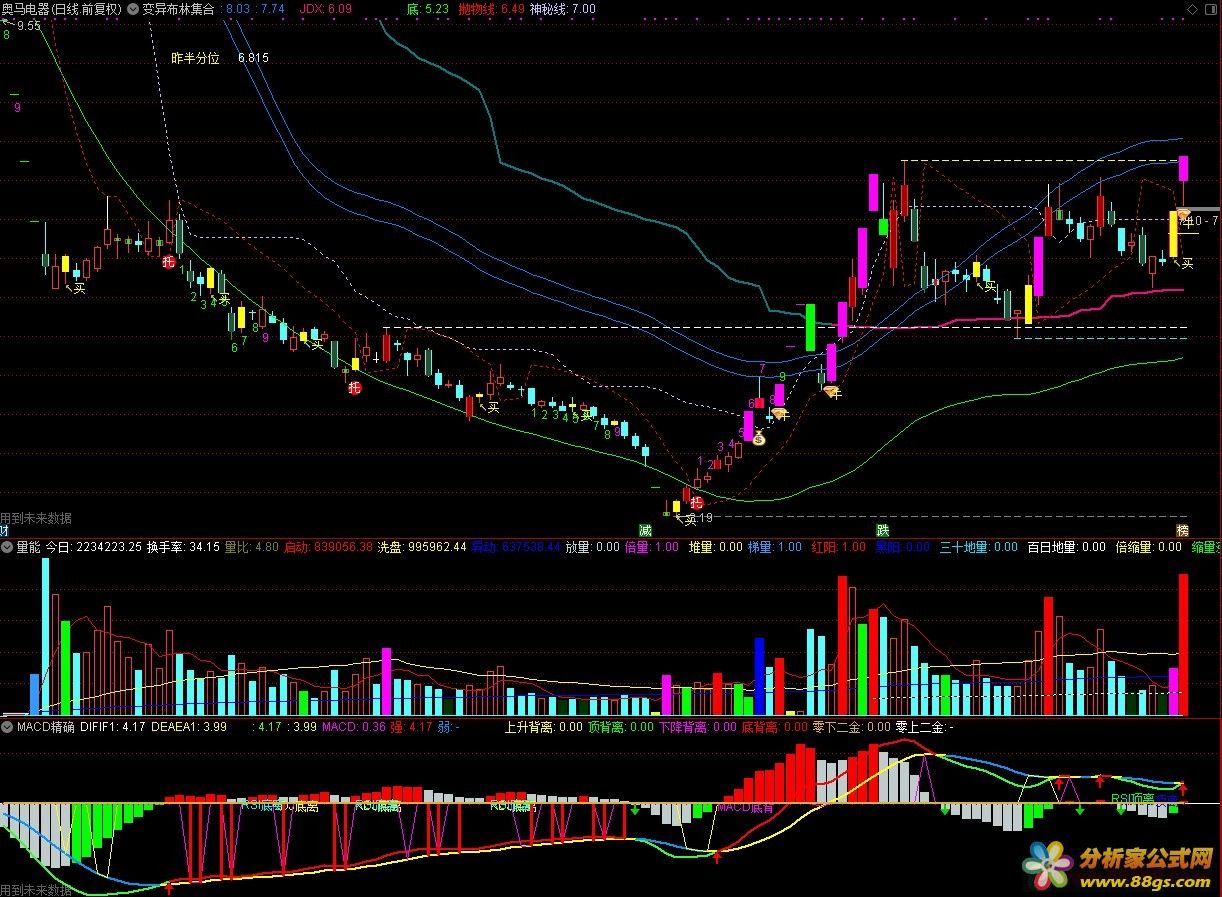Select the 量能 panel title
1222x897 pixels.
pos(29,547)
